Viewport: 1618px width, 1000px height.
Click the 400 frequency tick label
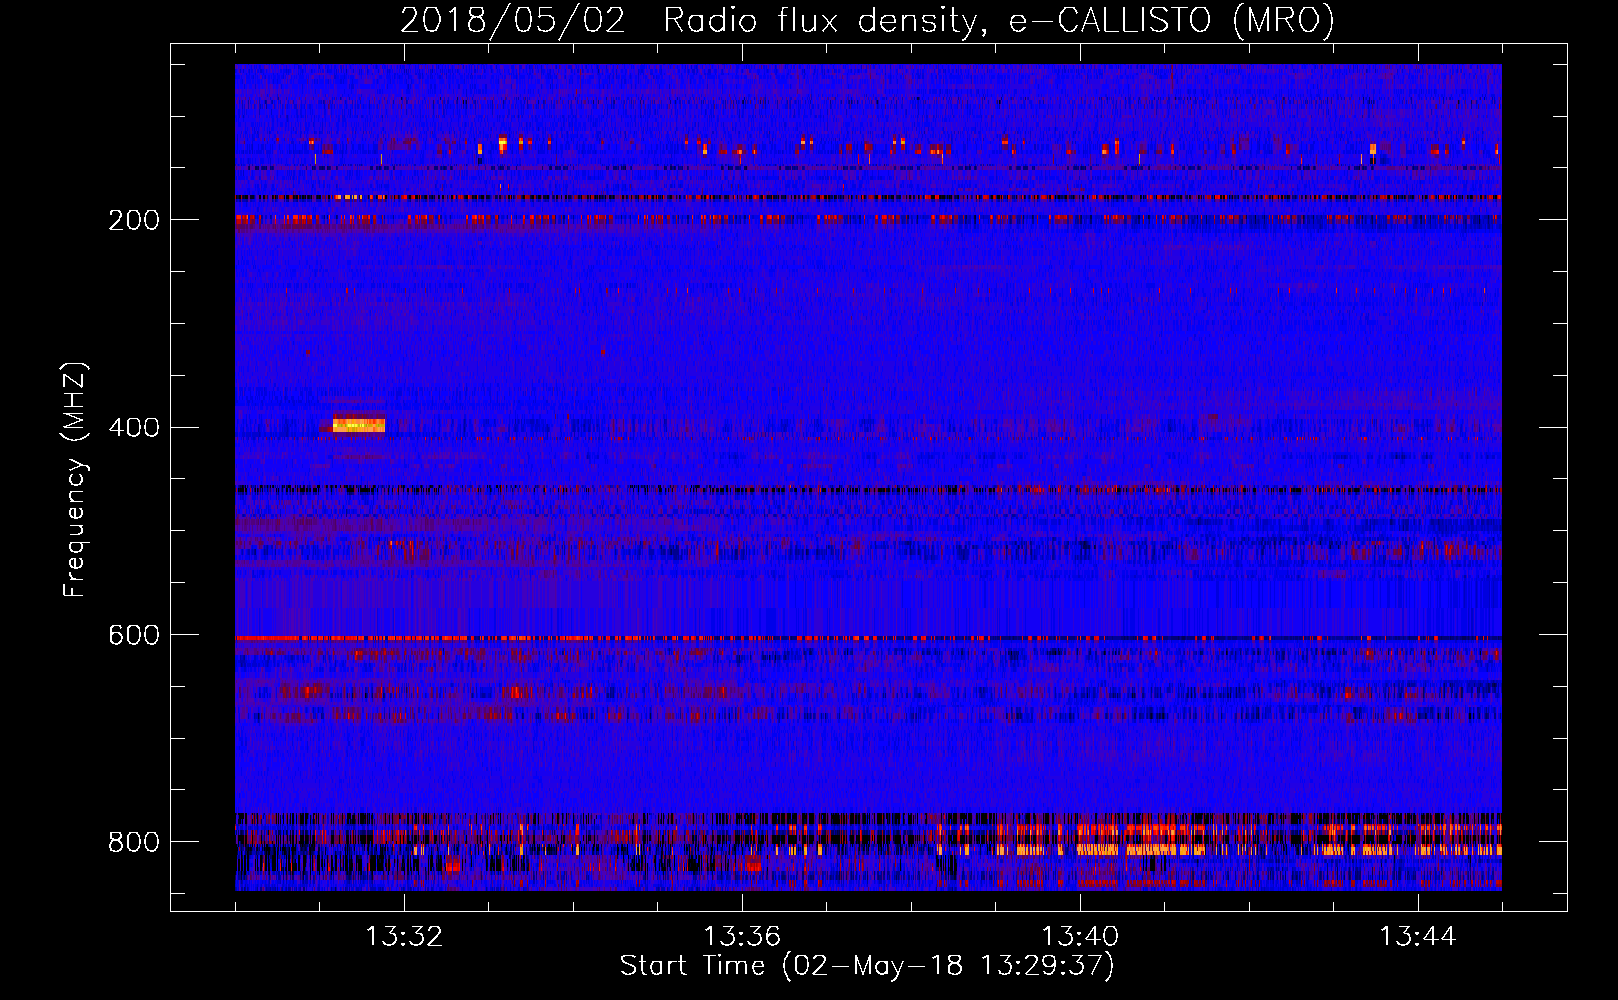point(133,428)
